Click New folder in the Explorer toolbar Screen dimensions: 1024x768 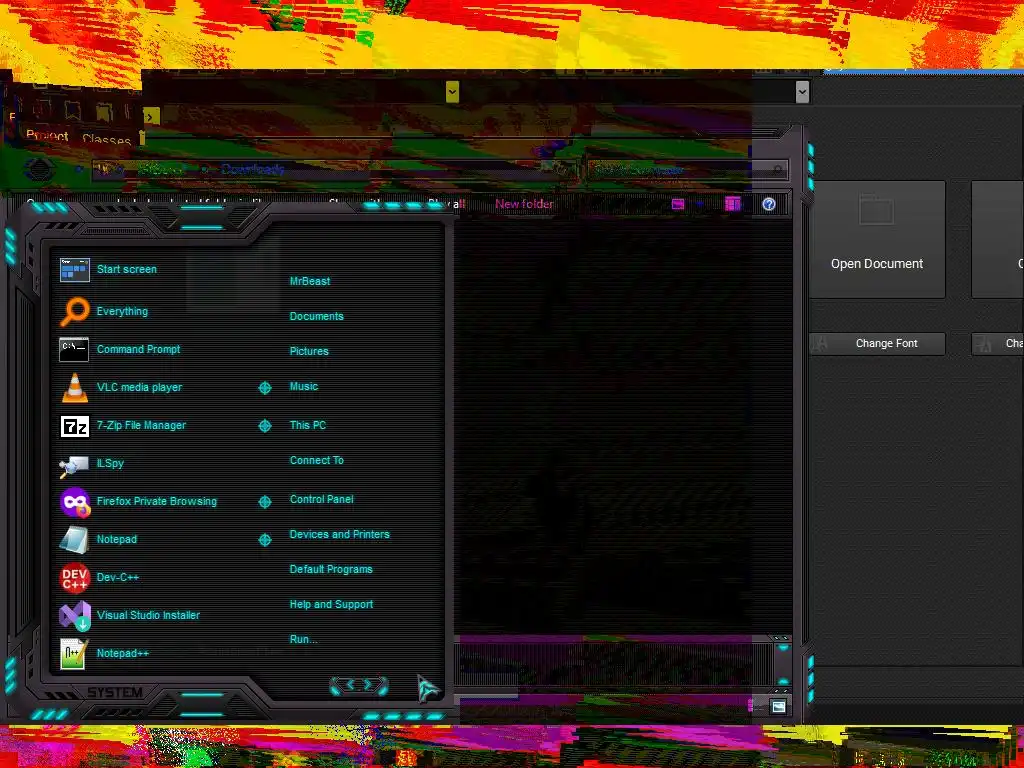pyautogui.click(x=524, y=204)
